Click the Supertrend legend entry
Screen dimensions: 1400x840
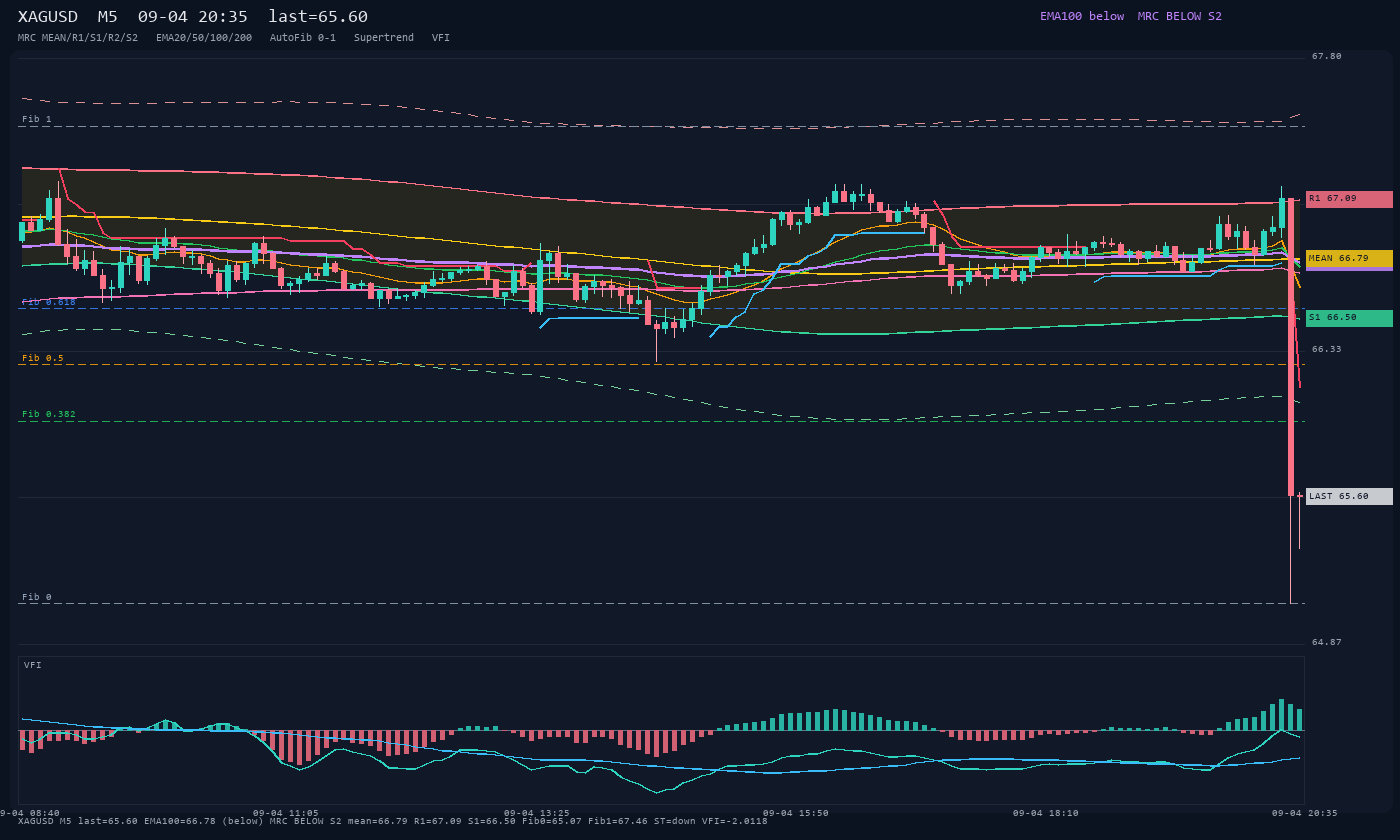(384, 38)
